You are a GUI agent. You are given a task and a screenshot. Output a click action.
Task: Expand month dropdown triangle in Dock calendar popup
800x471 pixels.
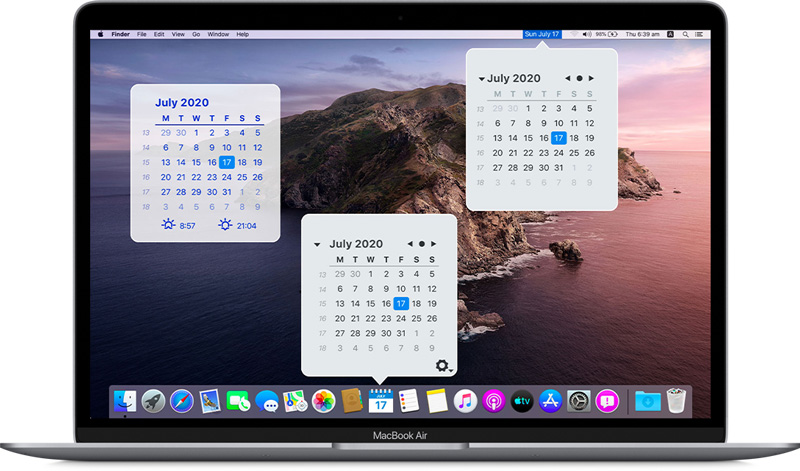point(317,244)
